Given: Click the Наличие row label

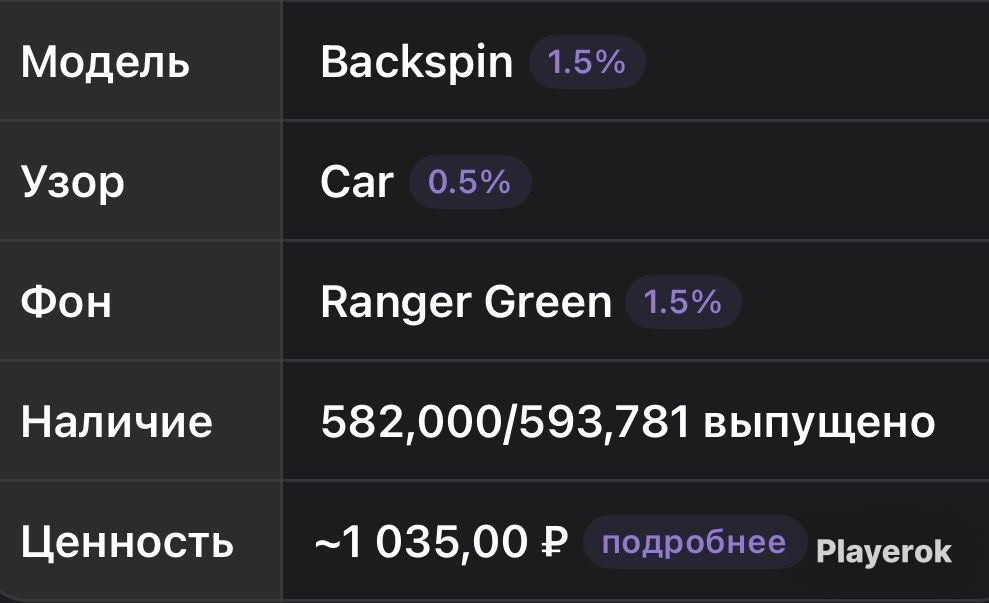Looking at the screenshot, I should (117, 422).
